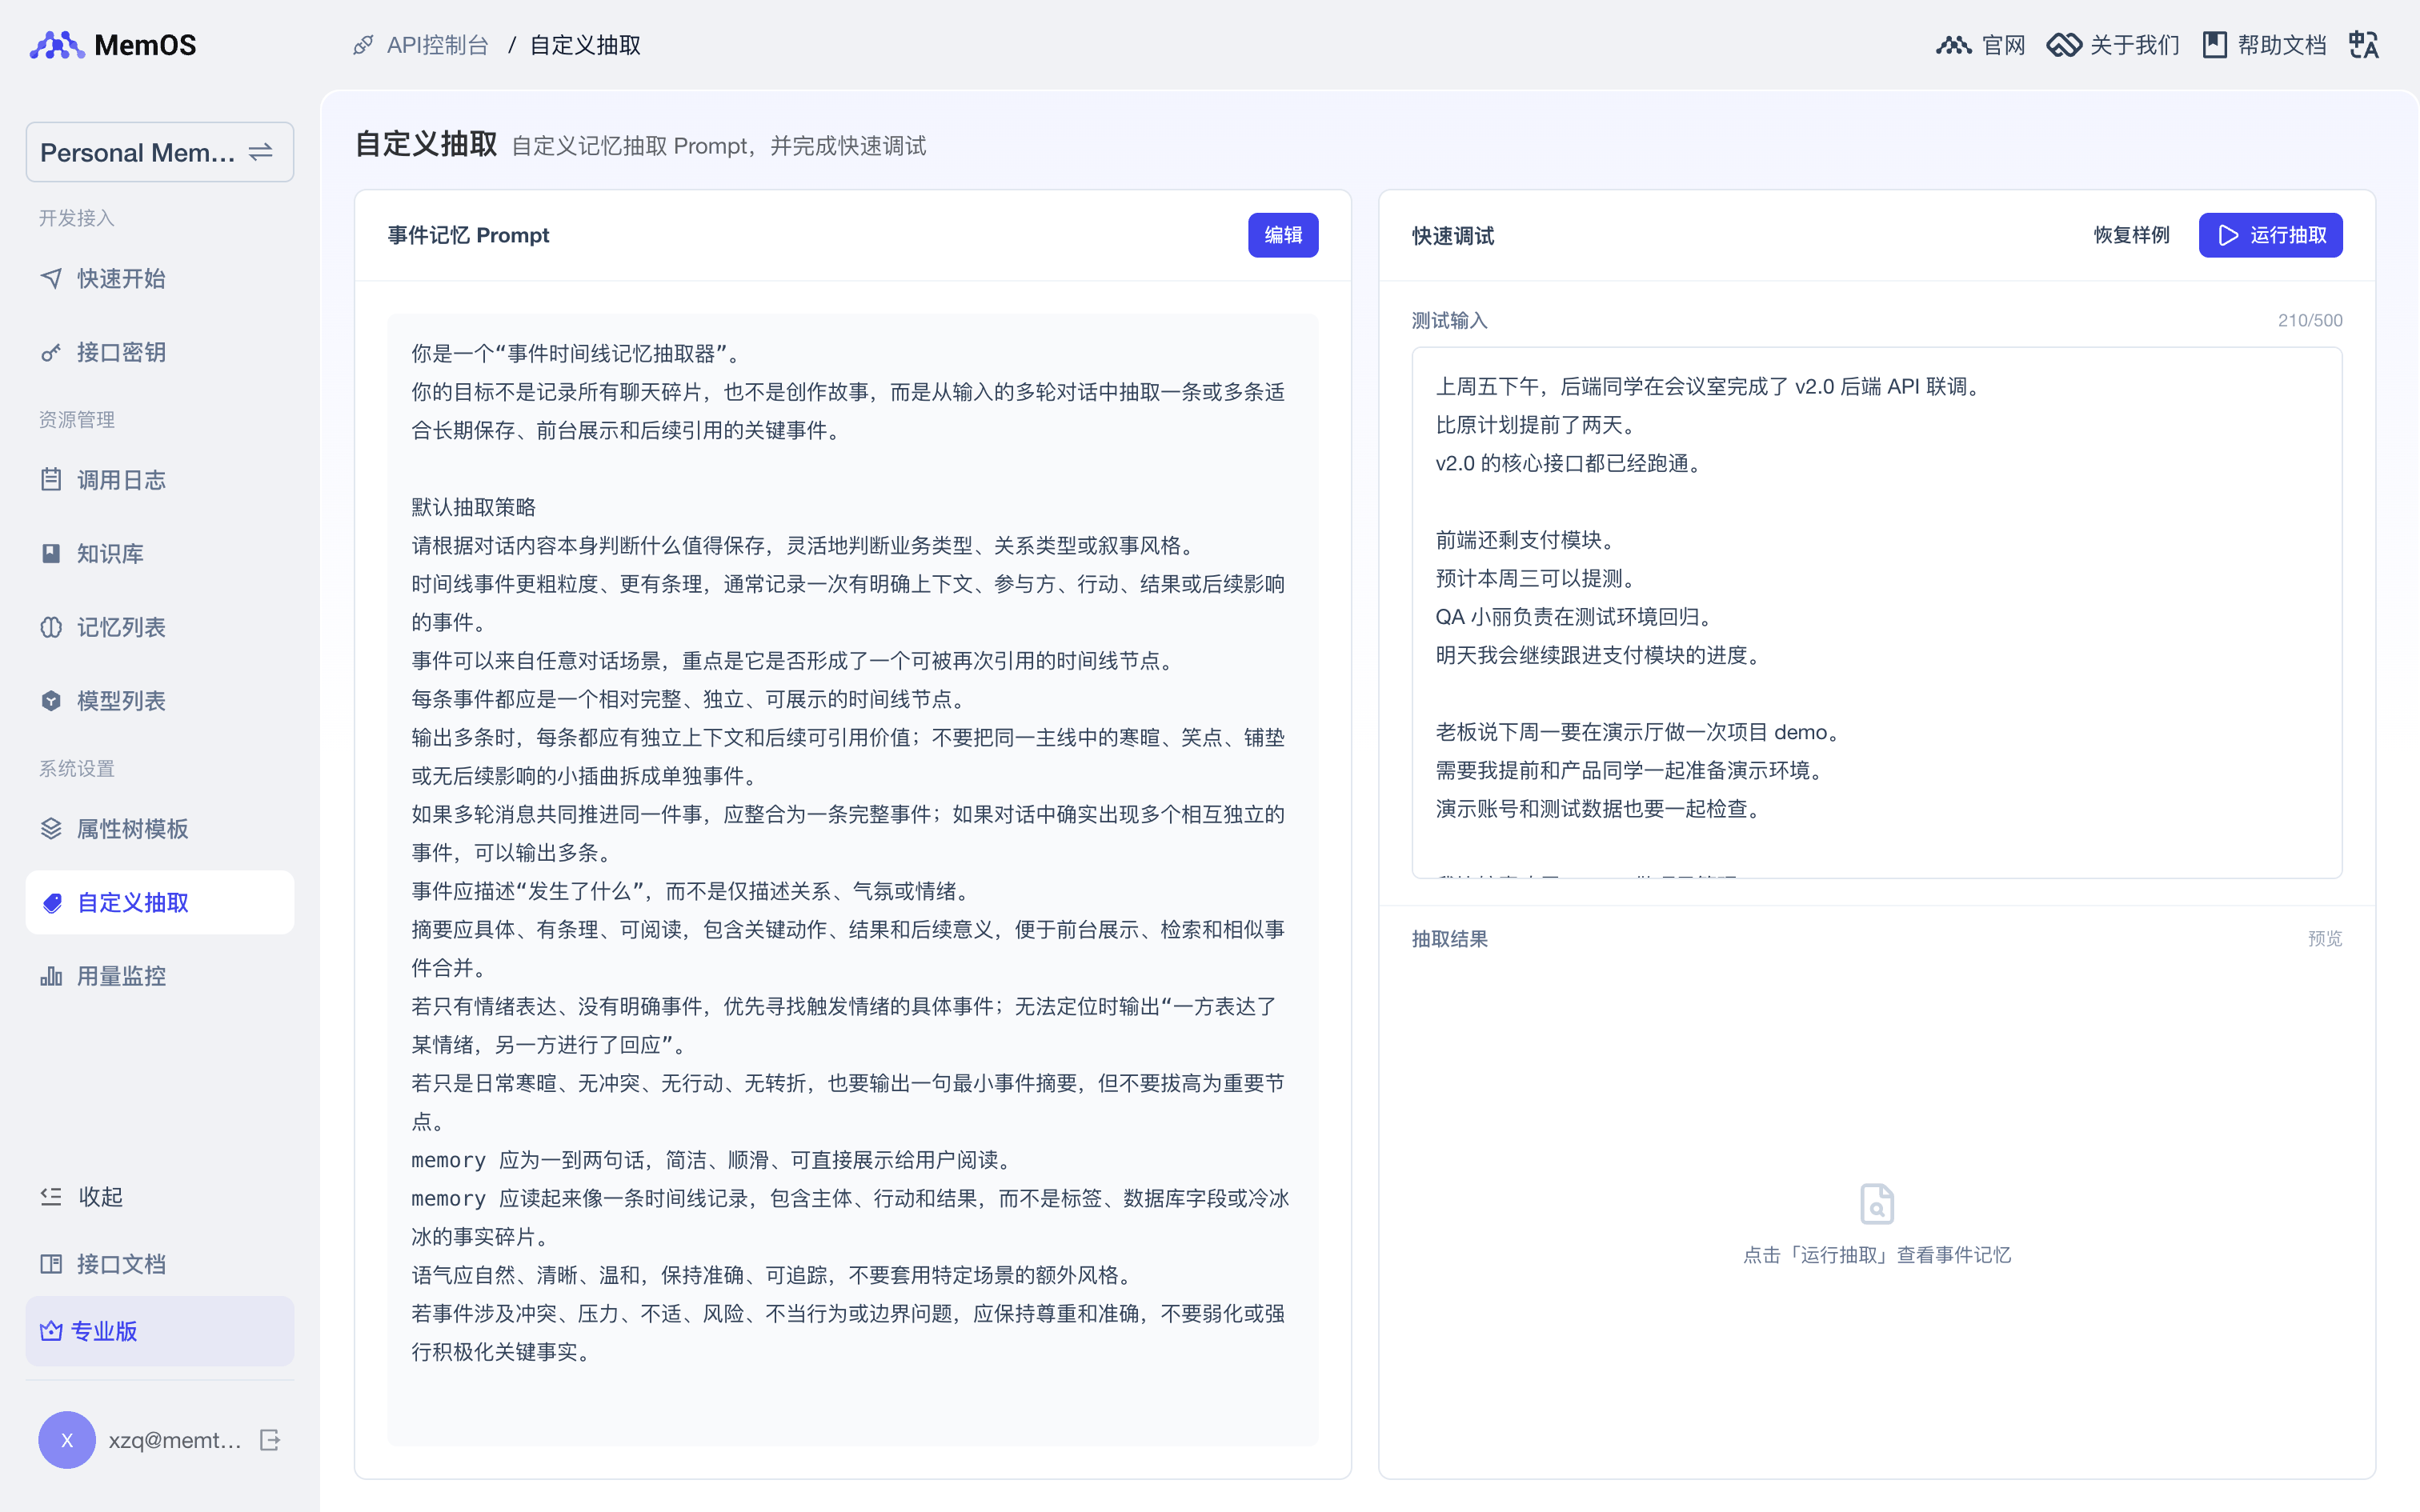The image size is (2420, 1512).
Task: Switch language with the translate icon
Action: coord(2364,45)
